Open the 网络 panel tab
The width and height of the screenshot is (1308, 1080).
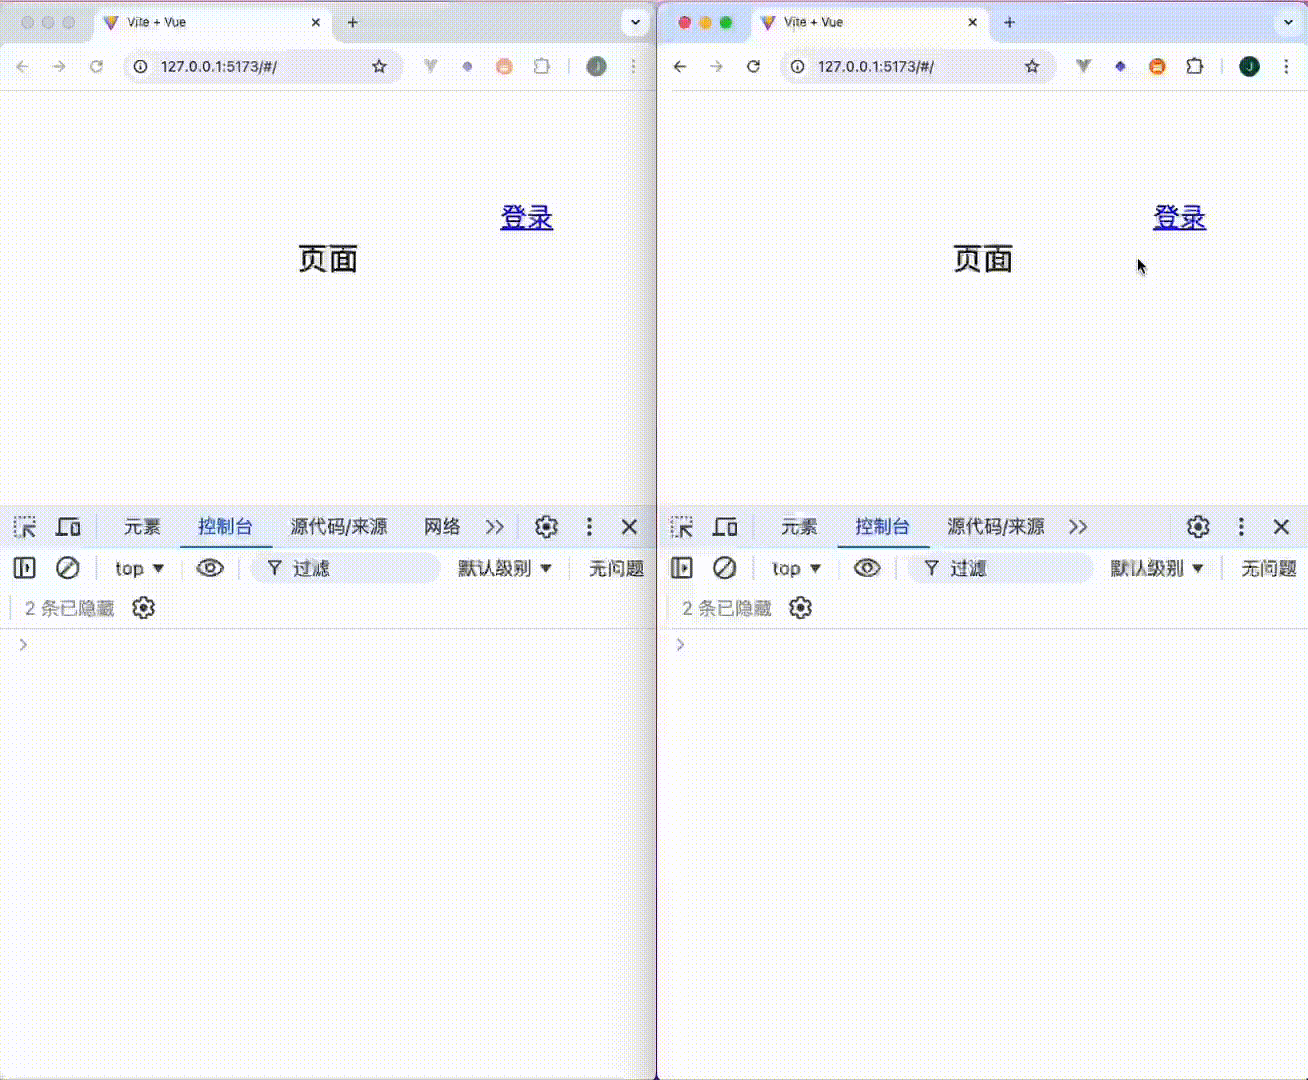[x=440, y=527]
